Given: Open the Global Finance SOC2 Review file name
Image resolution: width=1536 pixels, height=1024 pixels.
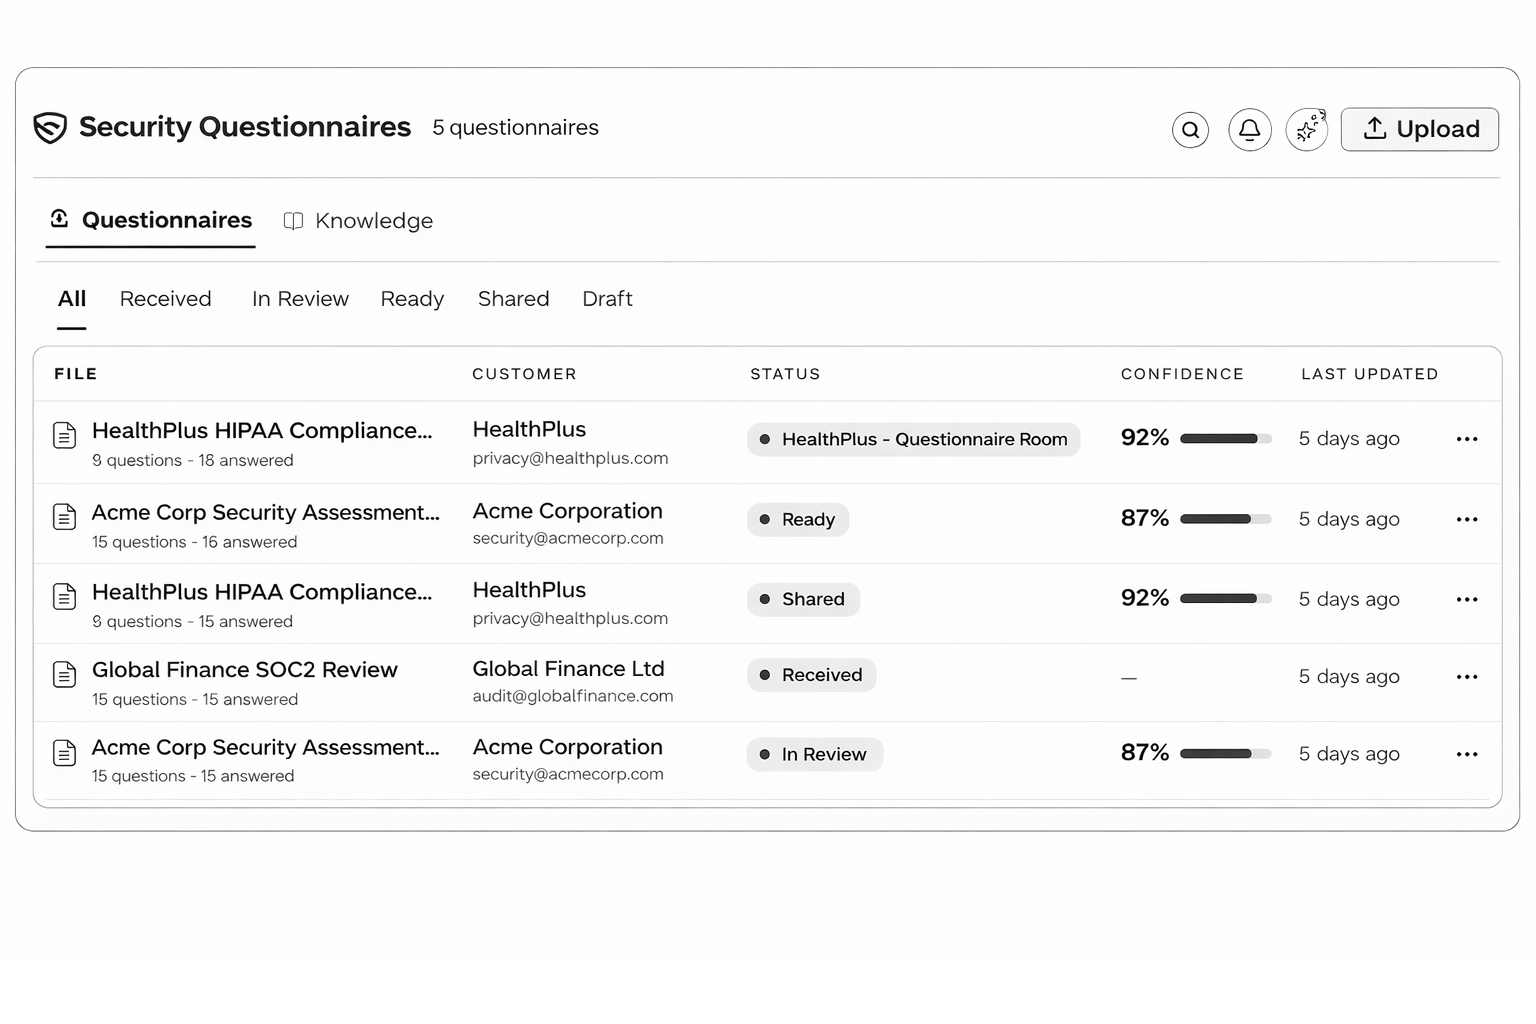Looking at the screenshot, I should pos(244,669).
